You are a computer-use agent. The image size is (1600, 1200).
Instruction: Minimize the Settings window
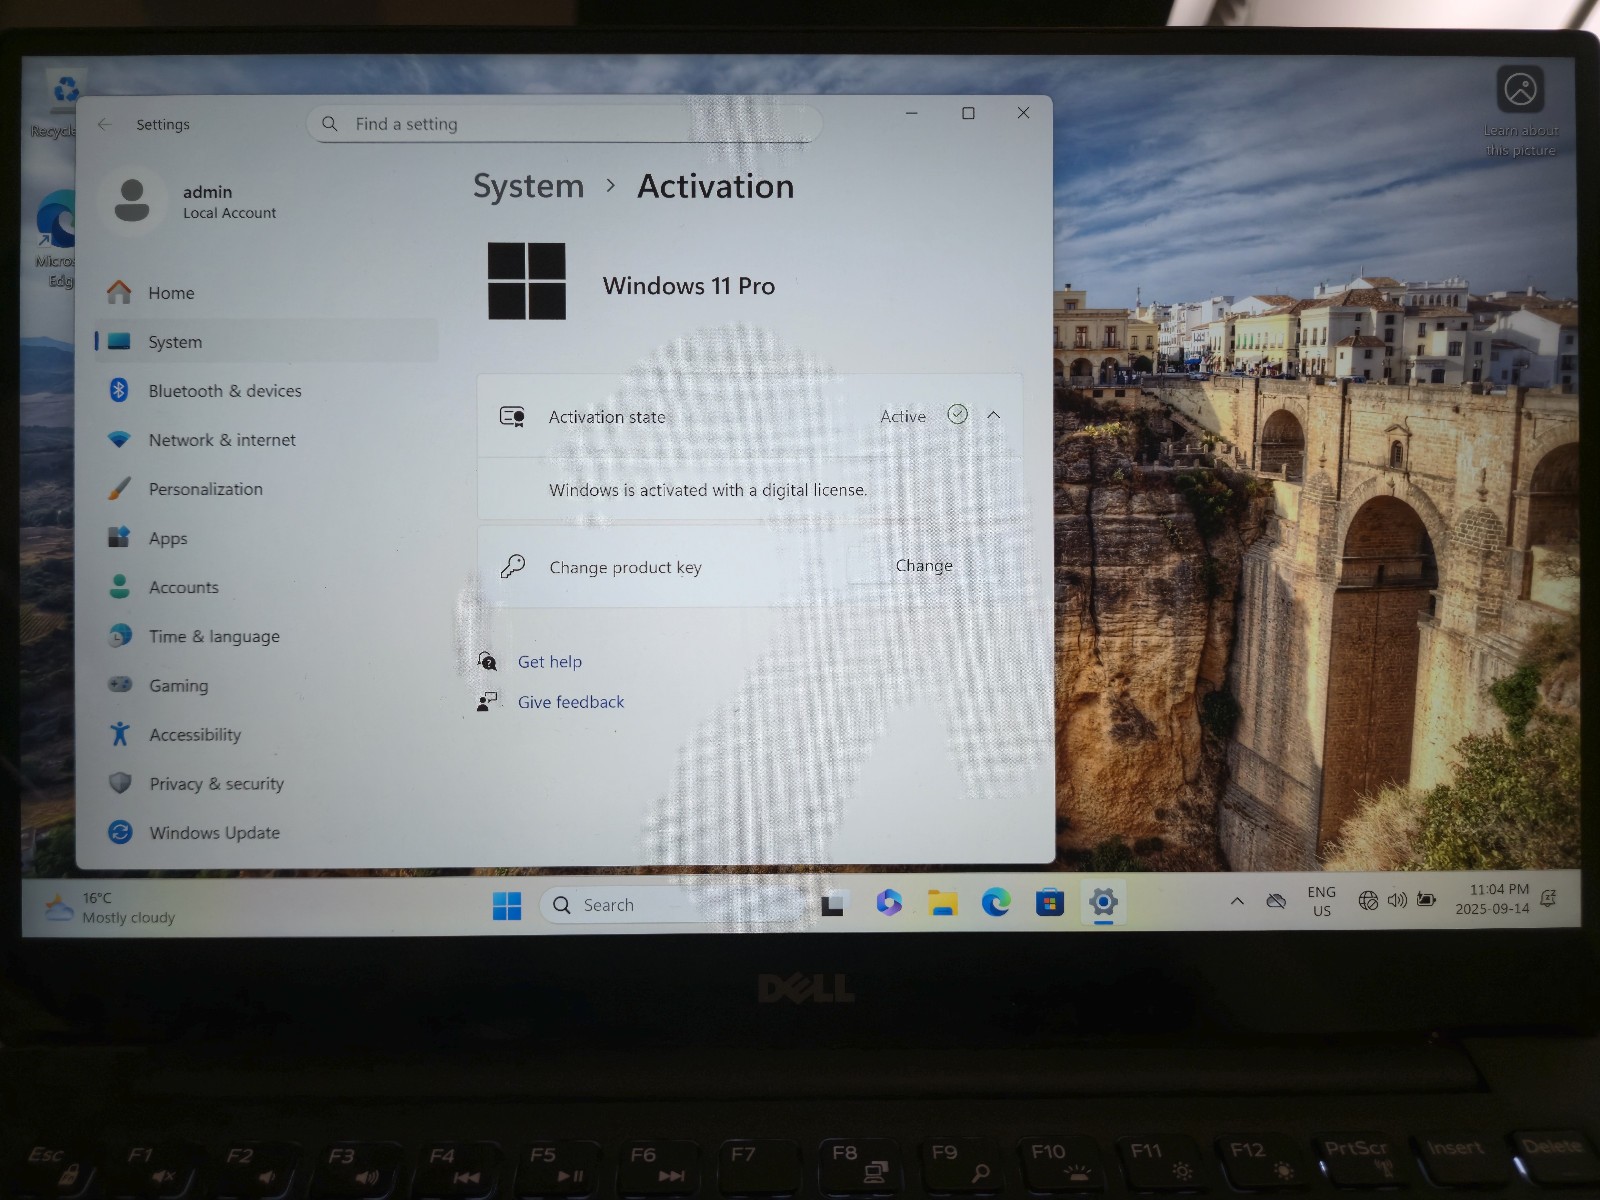911,113
